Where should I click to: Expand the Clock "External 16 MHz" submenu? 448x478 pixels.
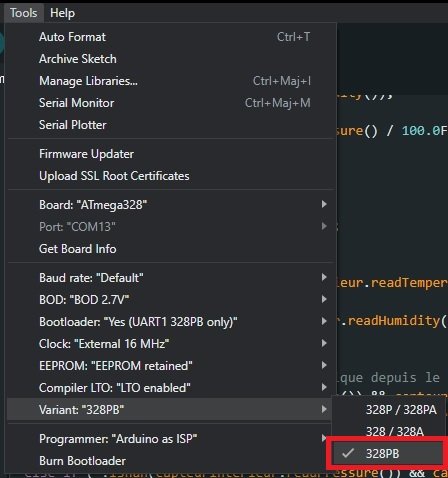171,344
